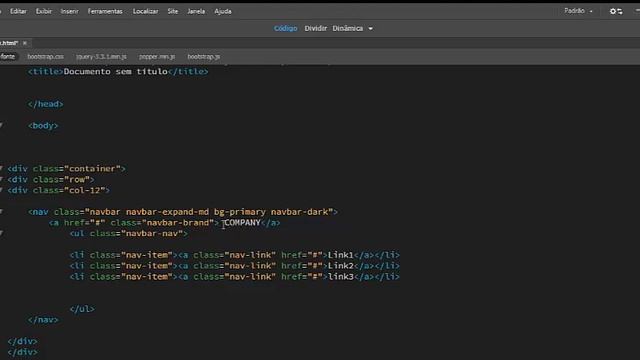Click the closing head tag
640x360 pixels.
coord(45,104)
